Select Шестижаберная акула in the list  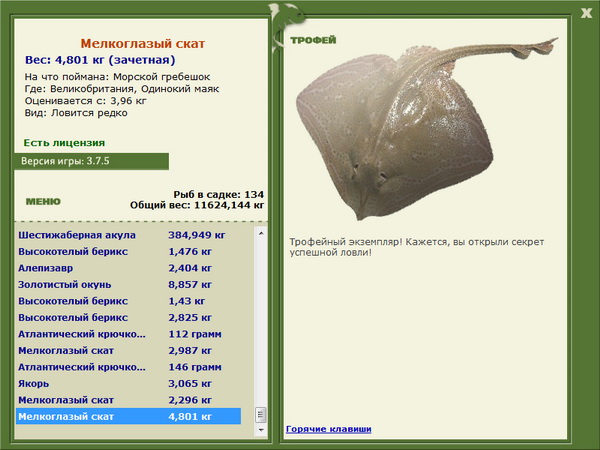click(129, 235)
